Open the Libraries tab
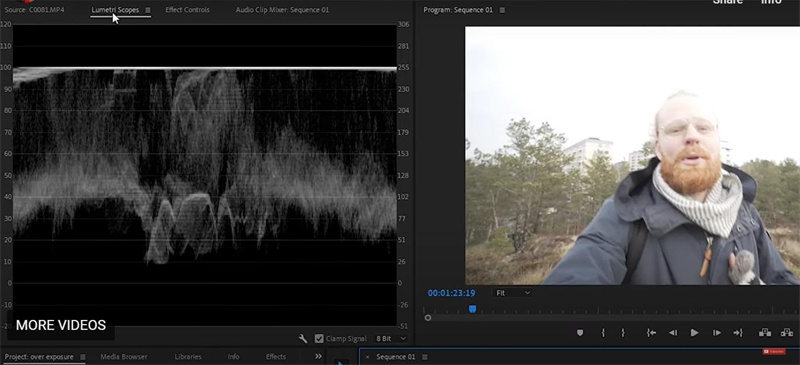800x365 pixels. [188, 356]
